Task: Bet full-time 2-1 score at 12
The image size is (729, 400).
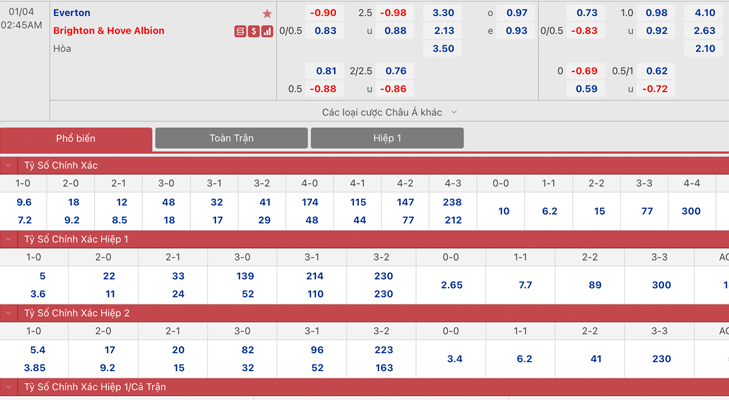Action: [x=121, y=202]
